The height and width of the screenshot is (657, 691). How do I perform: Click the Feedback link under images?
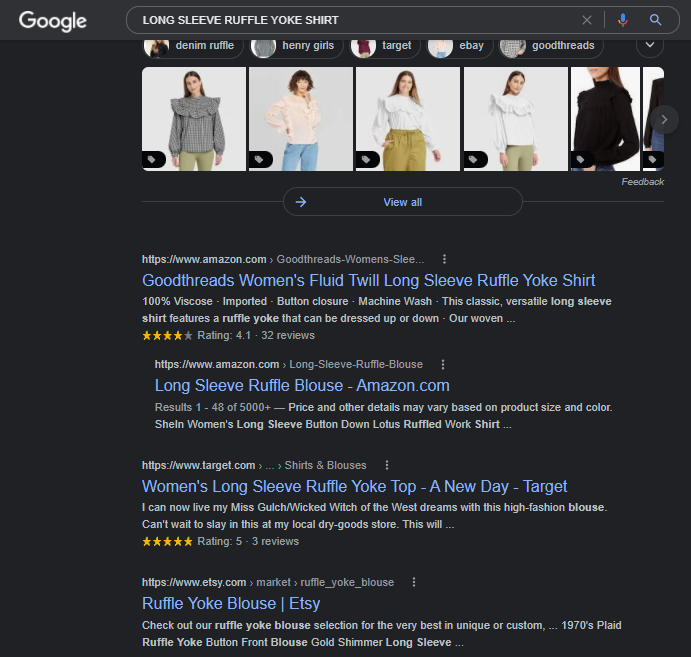pos(643,182)
